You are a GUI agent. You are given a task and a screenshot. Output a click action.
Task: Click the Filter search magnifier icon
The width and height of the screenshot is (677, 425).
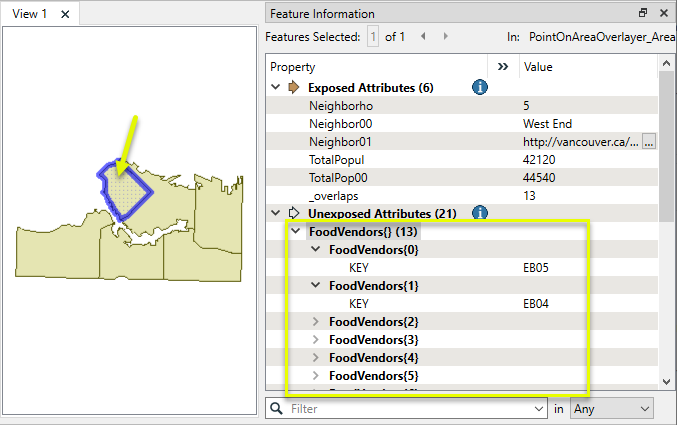277,409
